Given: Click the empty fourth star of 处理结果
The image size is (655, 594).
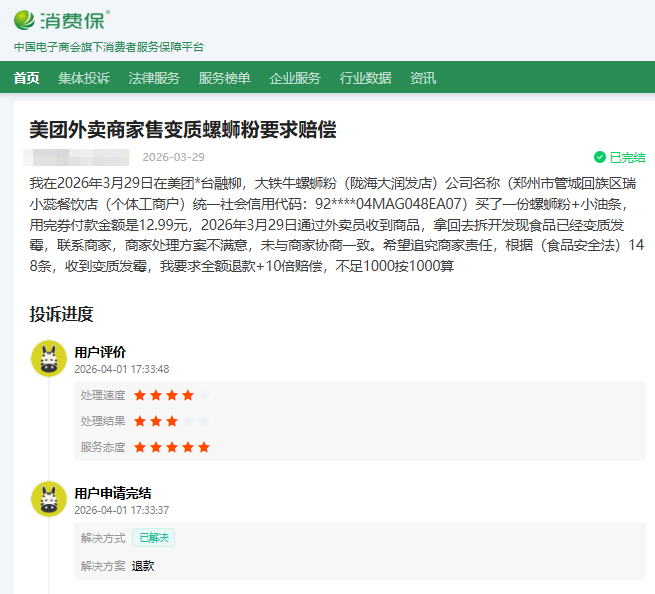Looking at the screenshot, I should click(x=188, y=421).
